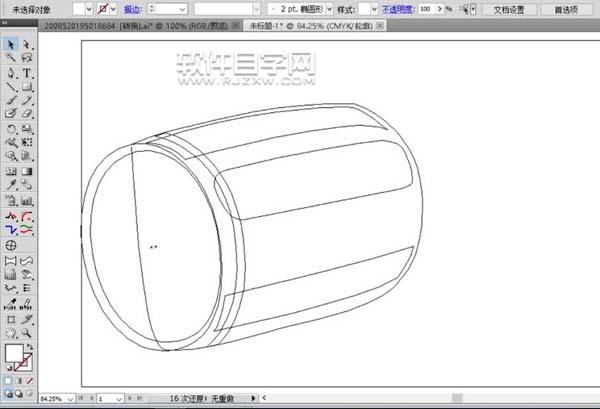This screenshot has width=600, height=409.
Task: Select the Lasso tool
Action: click(x=27, y=59)
